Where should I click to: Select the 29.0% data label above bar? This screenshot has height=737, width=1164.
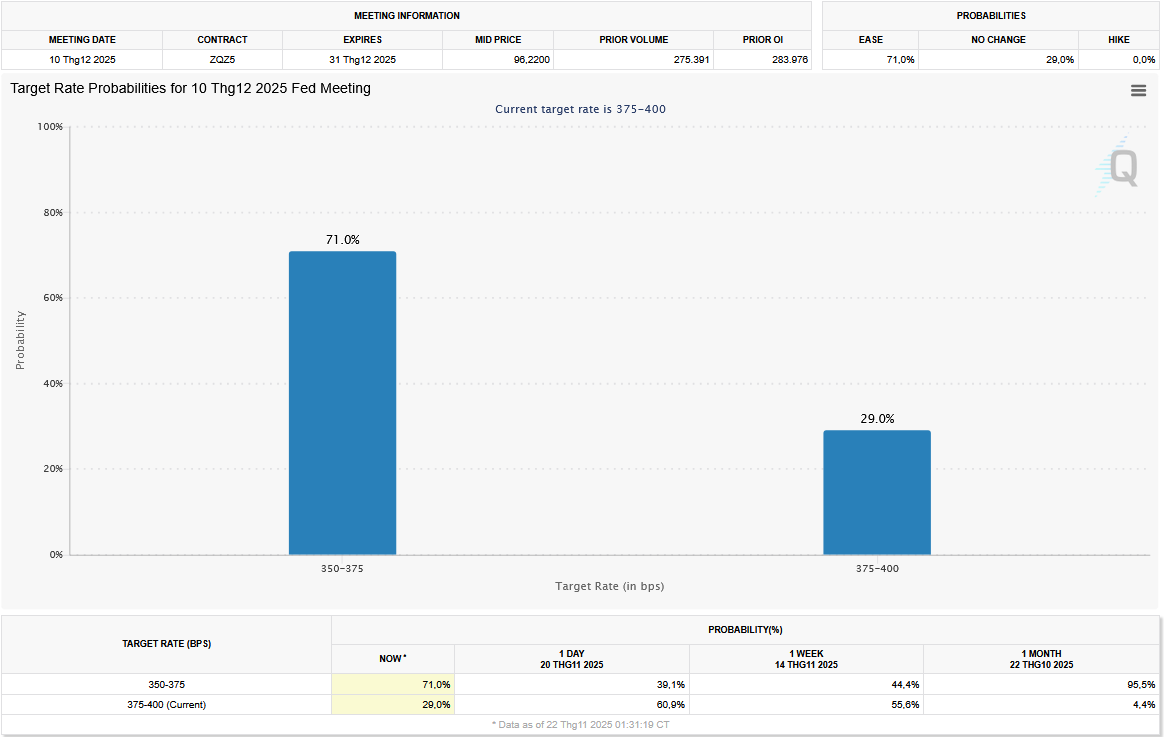pos(877,419)
